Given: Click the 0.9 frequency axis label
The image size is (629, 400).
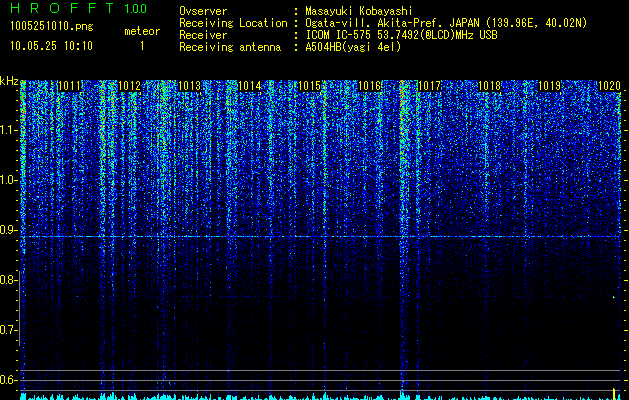Looking at the screenshot, I should click(8, 230).
